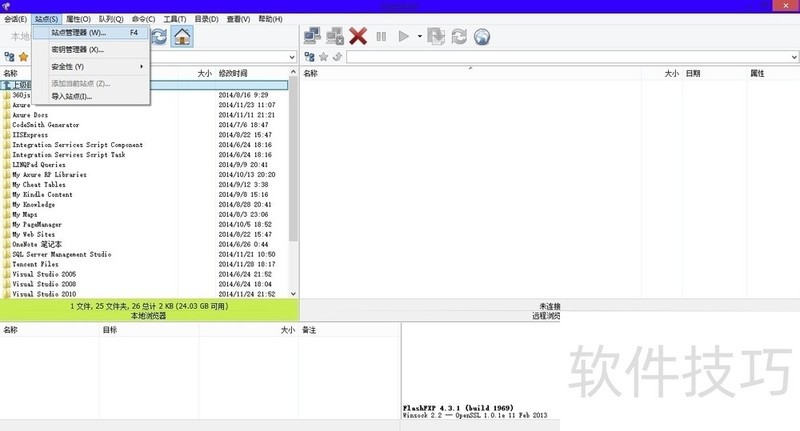Select 导入站点(I)... menu entry
800x431 pixels.
click(71, 96)
